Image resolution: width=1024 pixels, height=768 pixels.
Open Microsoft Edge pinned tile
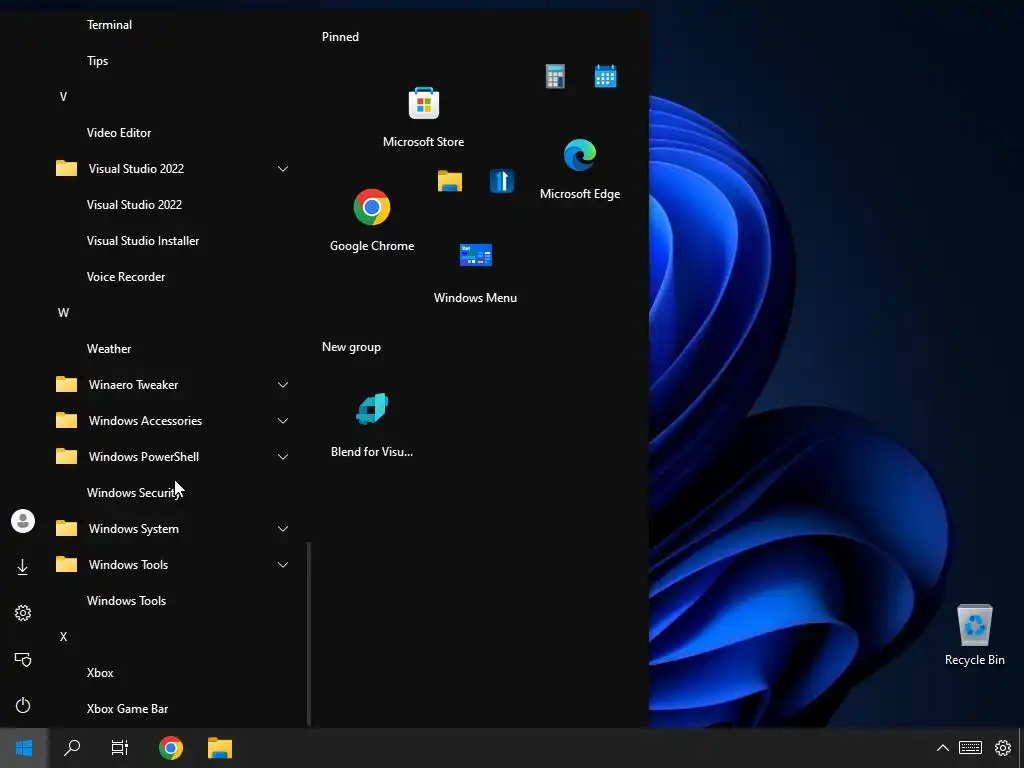pos(579,168)
